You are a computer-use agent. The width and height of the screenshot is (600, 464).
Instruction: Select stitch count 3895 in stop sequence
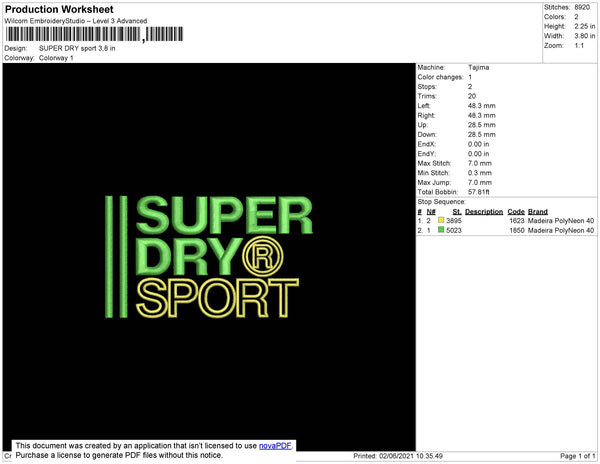click(454, 221)
